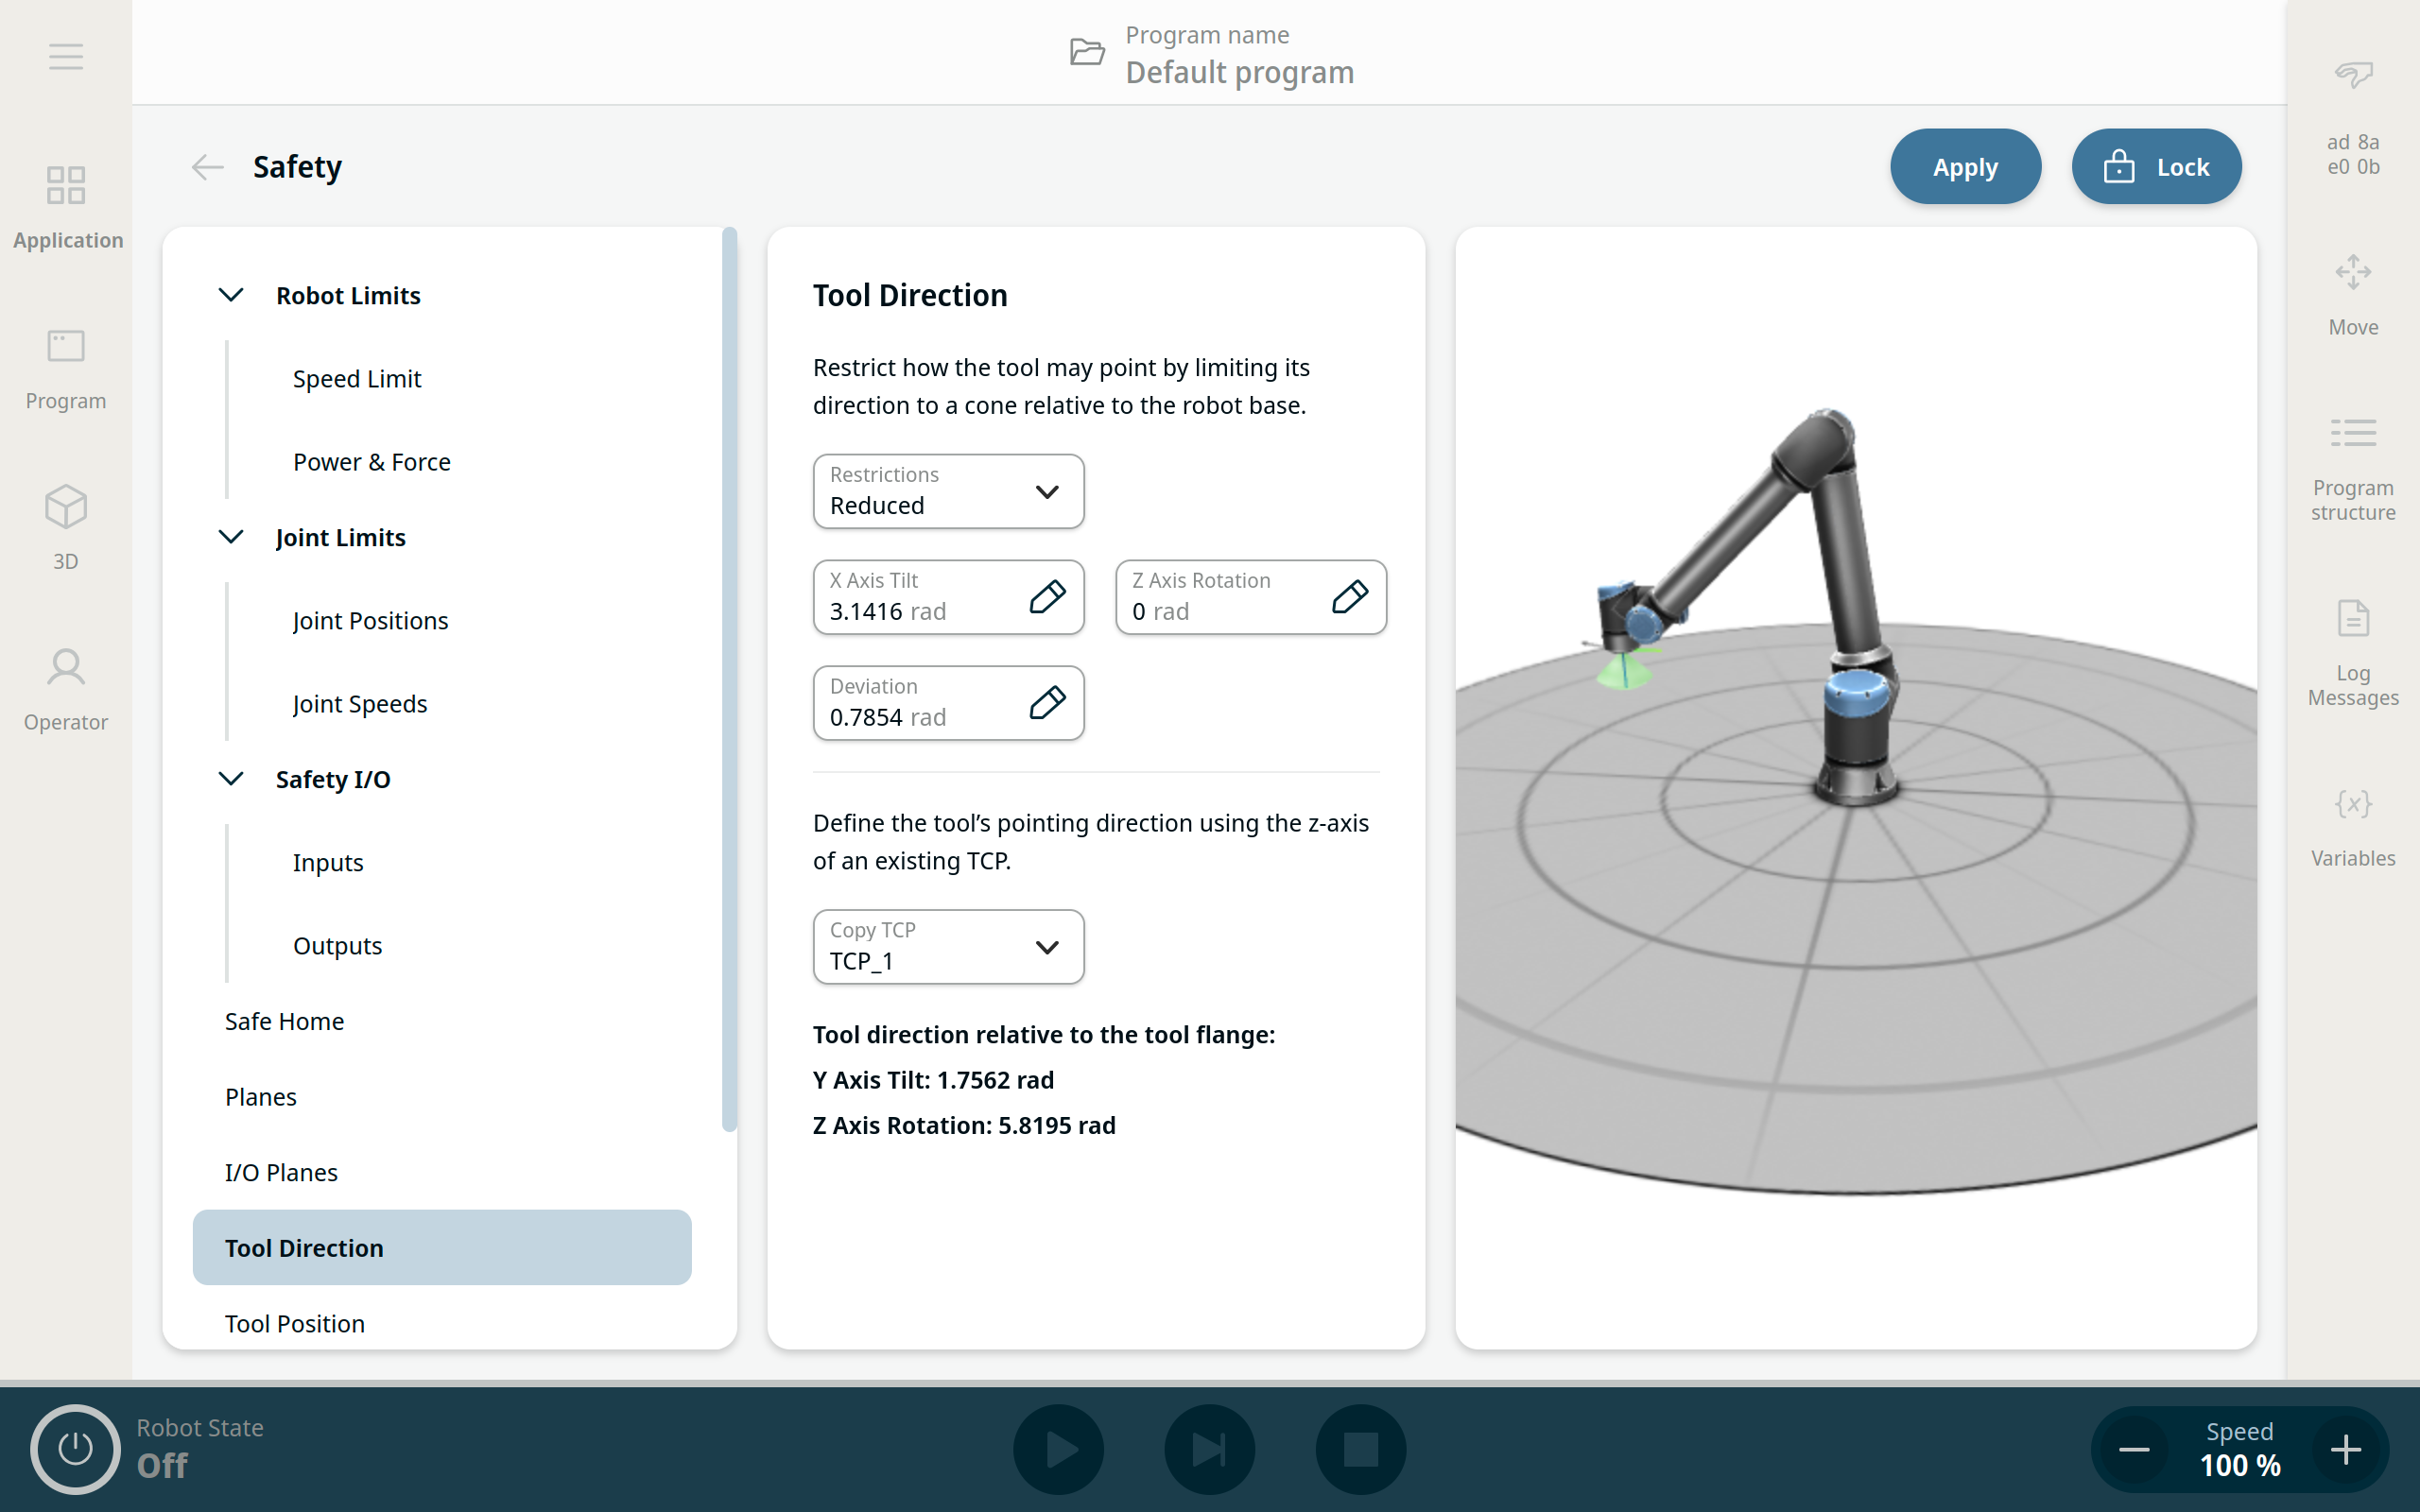Click the Z Axis Rotation field
Screen dimensions: 2420x1512
(1250, 597)
